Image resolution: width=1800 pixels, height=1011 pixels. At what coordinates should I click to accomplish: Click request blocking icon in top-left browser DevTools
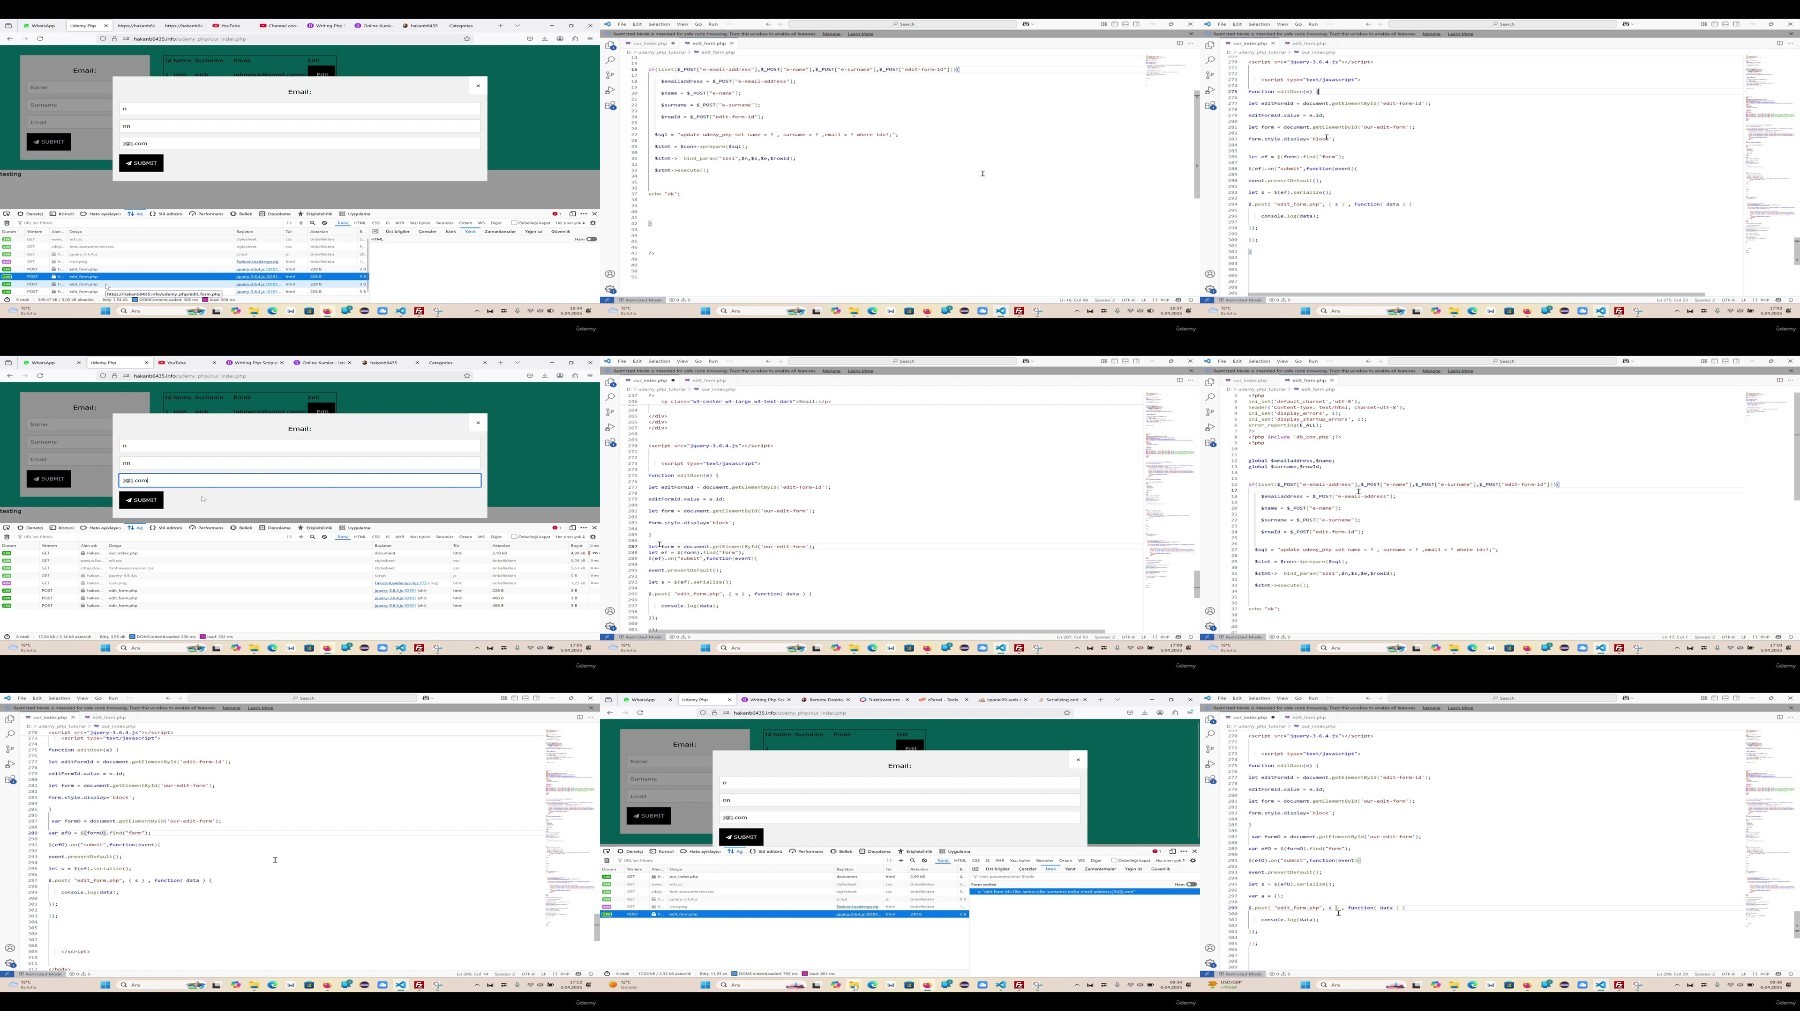tap(323, 223)
